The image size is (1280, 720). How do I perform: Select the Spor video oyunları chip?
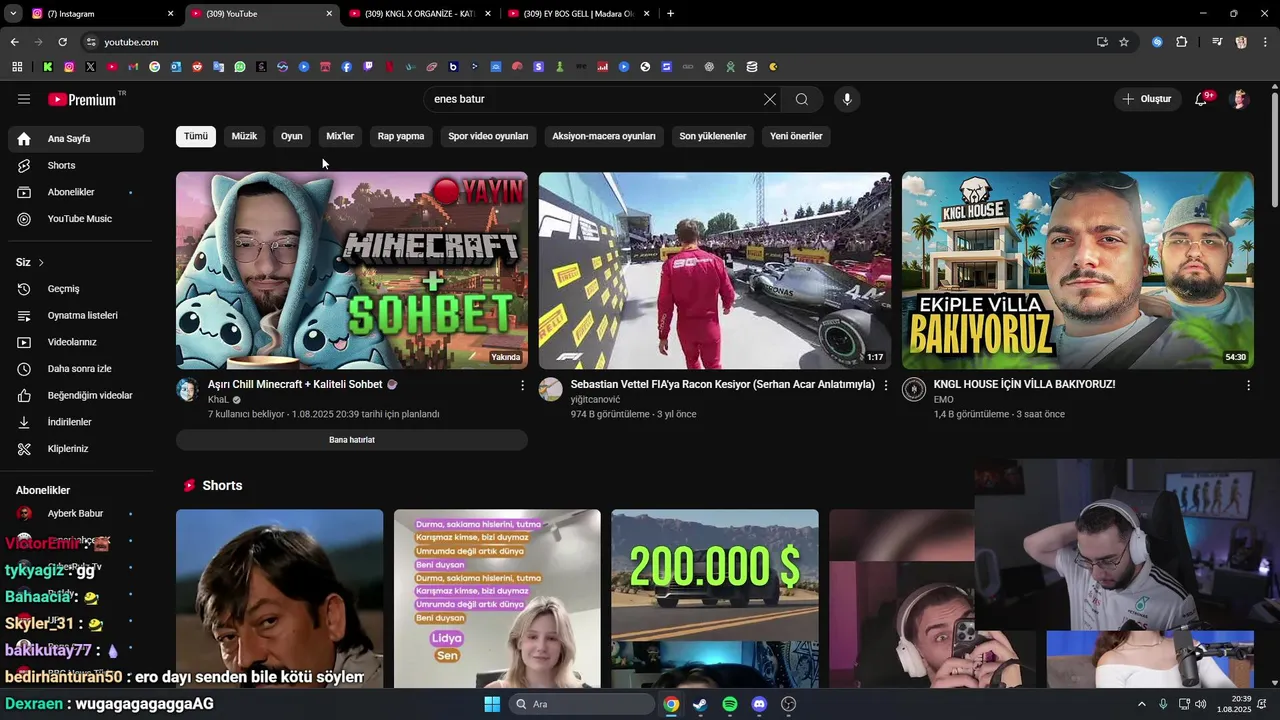pyautogui.click(x=488, y=136)
